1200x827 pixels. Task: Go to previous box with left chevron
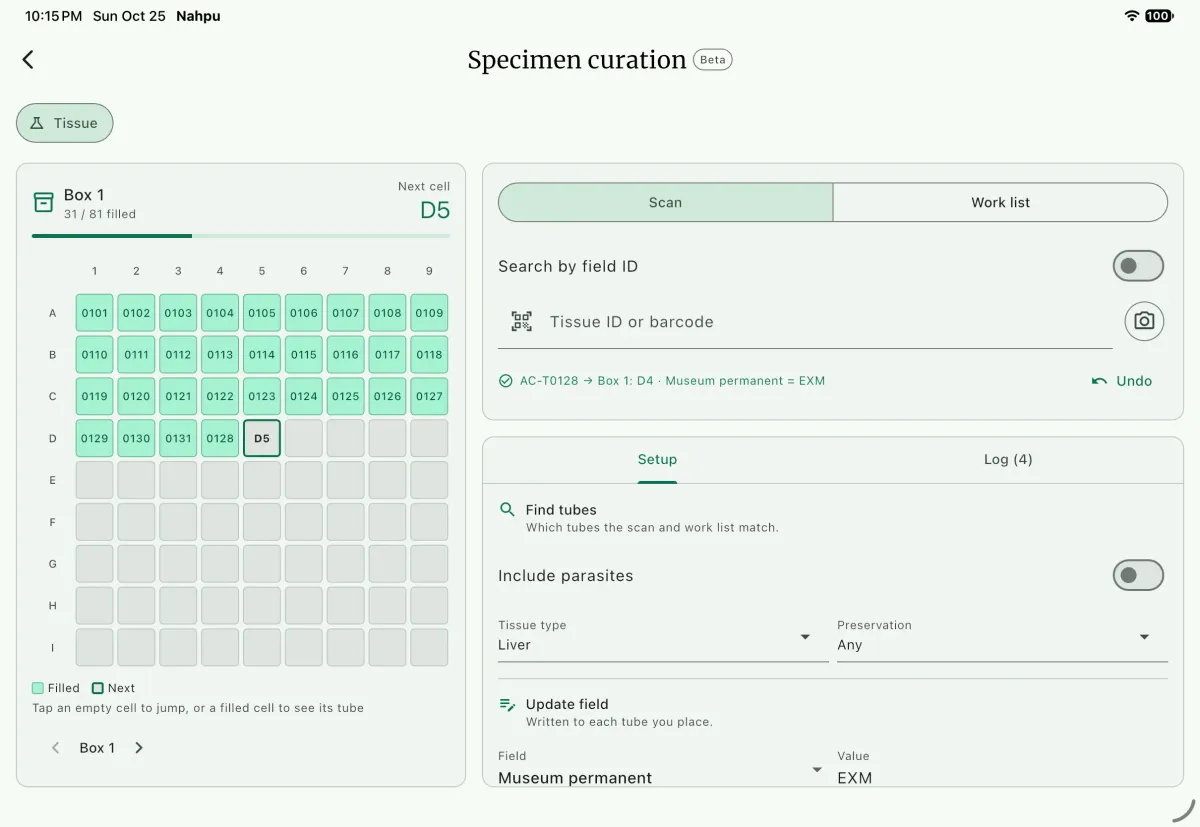click(x=56, y=748)
